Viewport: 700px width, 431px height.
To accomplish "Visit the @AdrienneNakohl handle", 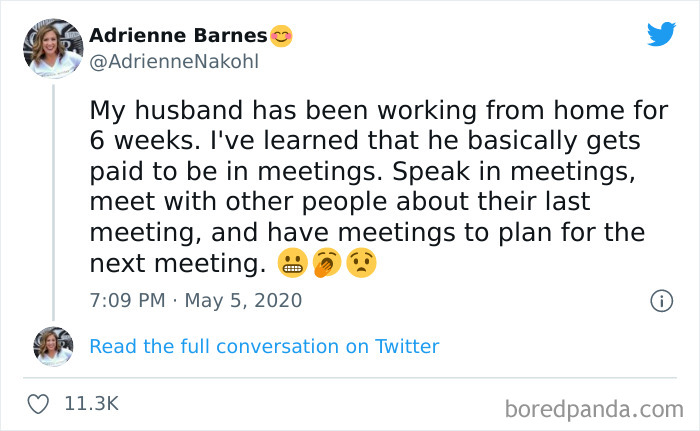I will (174, 62).
